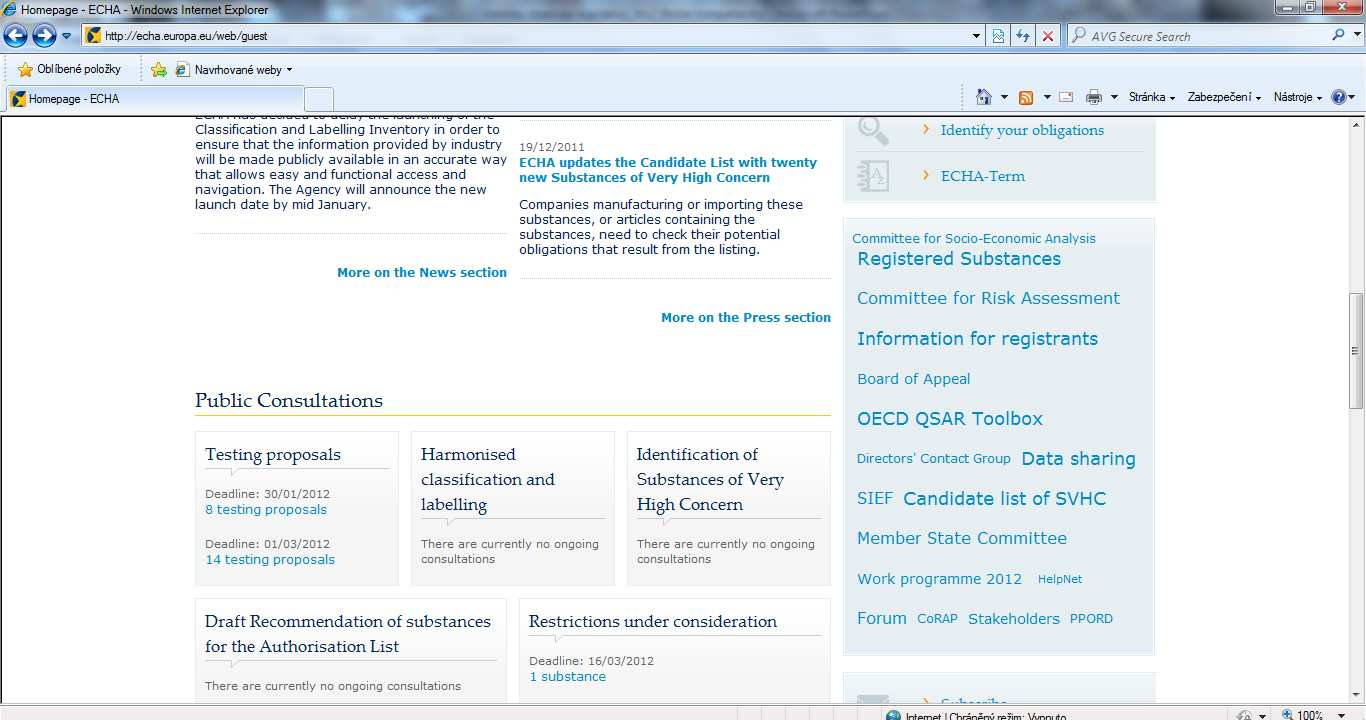Image resolution: width=1366 pixels, height=720 pixels.
Task: Follow More on the News section
Action: click(x=422, y=272)
